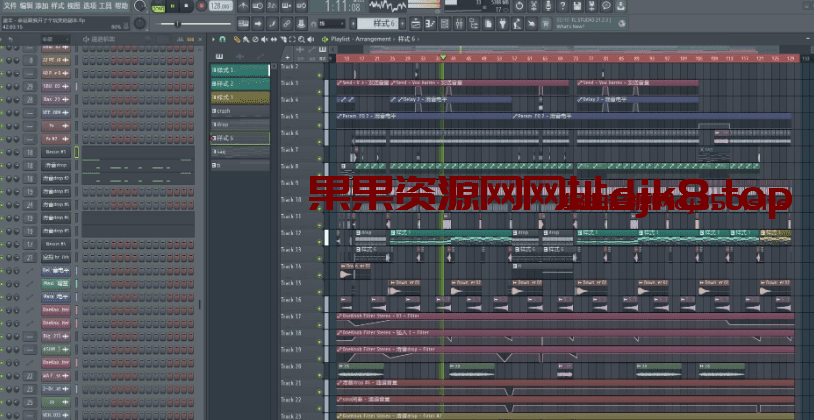Open the channel rack filter dropdown 全部

tap(52, 40)
